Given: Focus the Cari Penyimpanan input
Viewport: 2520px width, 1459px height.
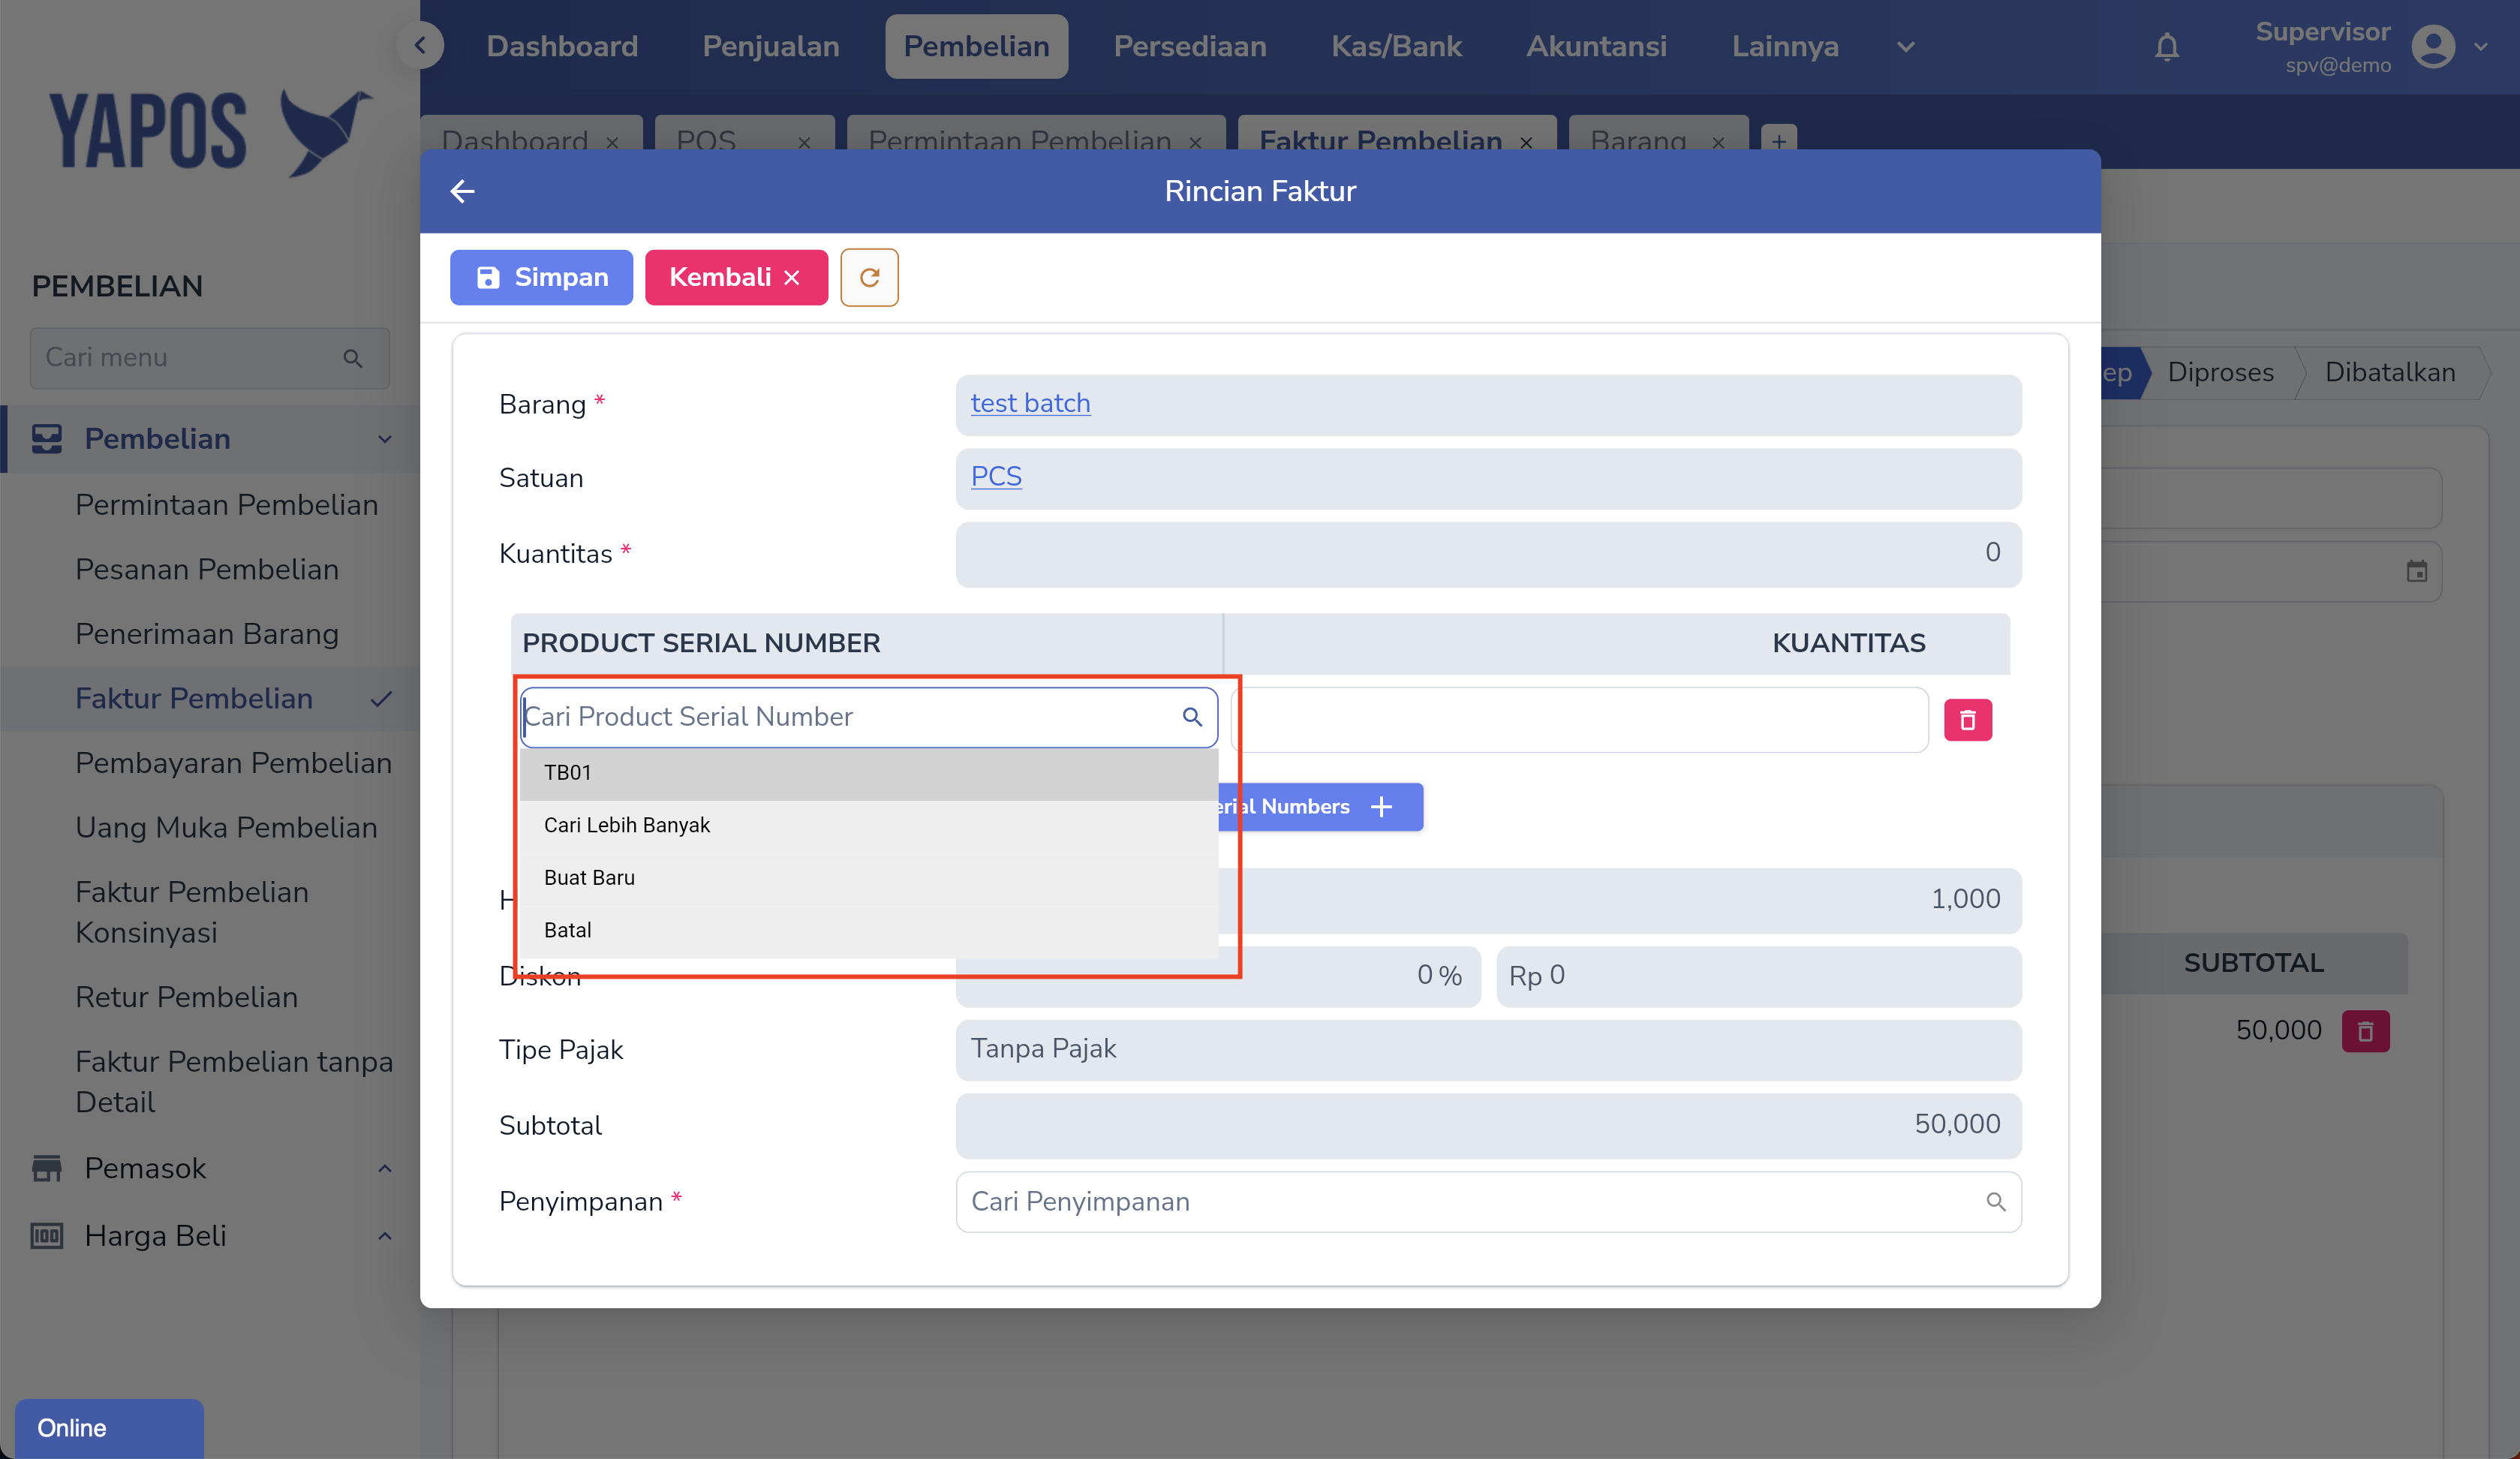Looking at the screenshot, I should tap(1488, 1202).
